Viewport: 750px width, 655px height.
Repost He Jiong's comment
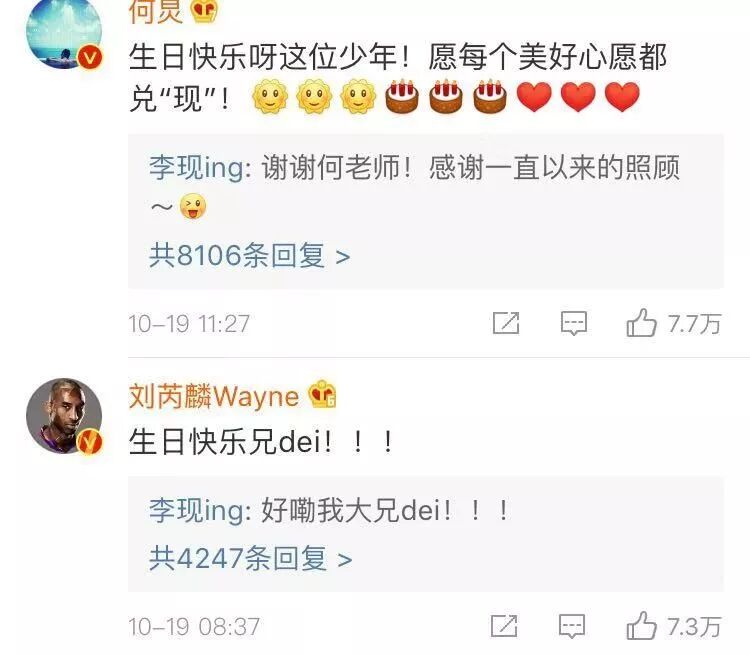[x=506, y=323]
